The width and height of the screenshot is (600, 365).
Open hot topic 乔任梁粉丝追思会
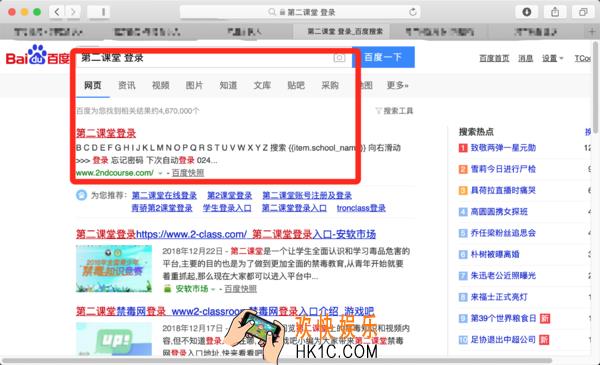pos(503,233)
